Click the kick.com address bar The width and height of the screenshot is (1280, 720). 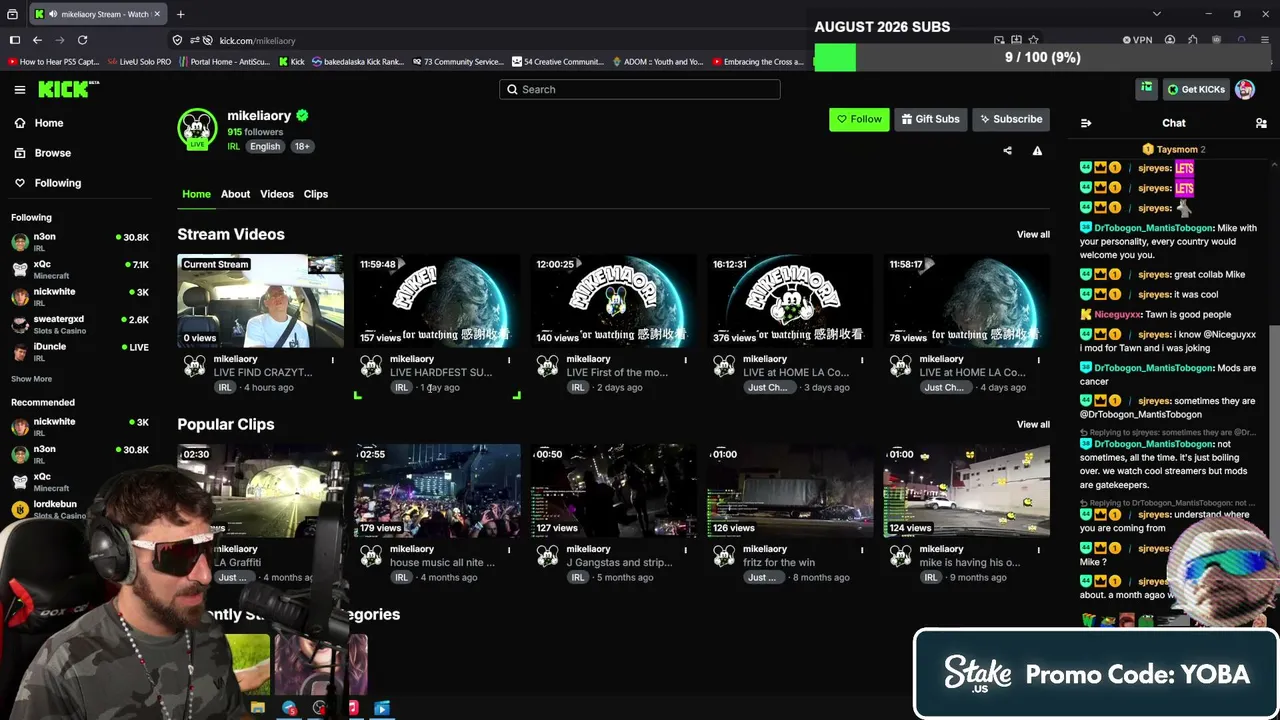tap(257, 40)
